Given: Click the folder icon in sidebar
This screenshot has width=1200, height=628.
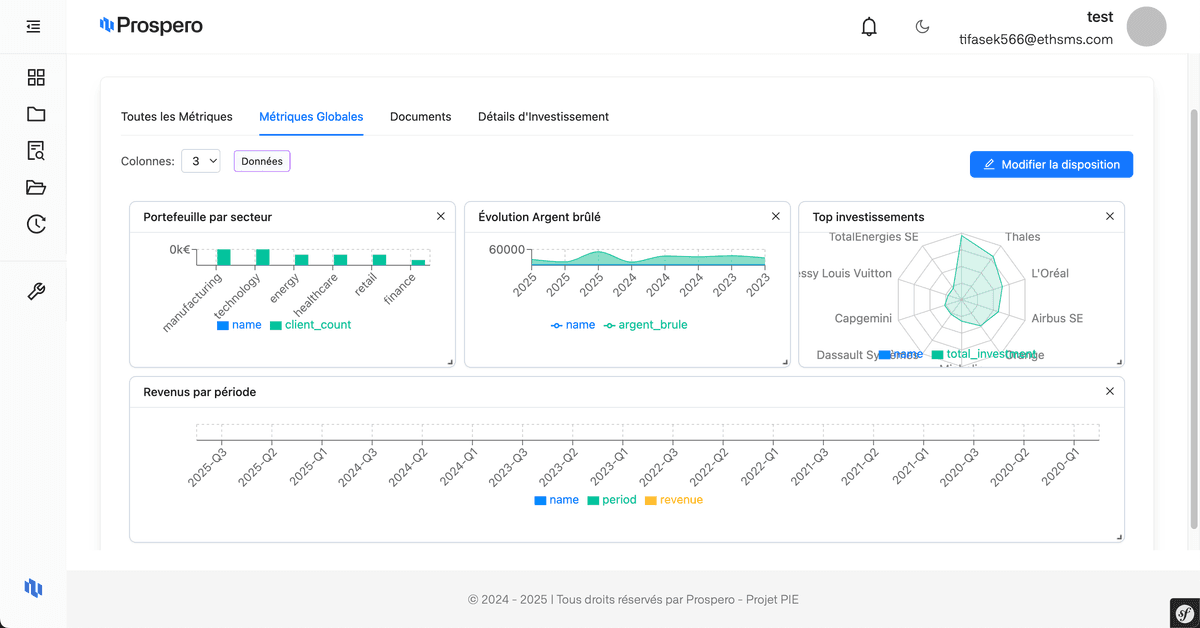Looking at the screenshot, I should pyautogui.click(x=36, y=114).
